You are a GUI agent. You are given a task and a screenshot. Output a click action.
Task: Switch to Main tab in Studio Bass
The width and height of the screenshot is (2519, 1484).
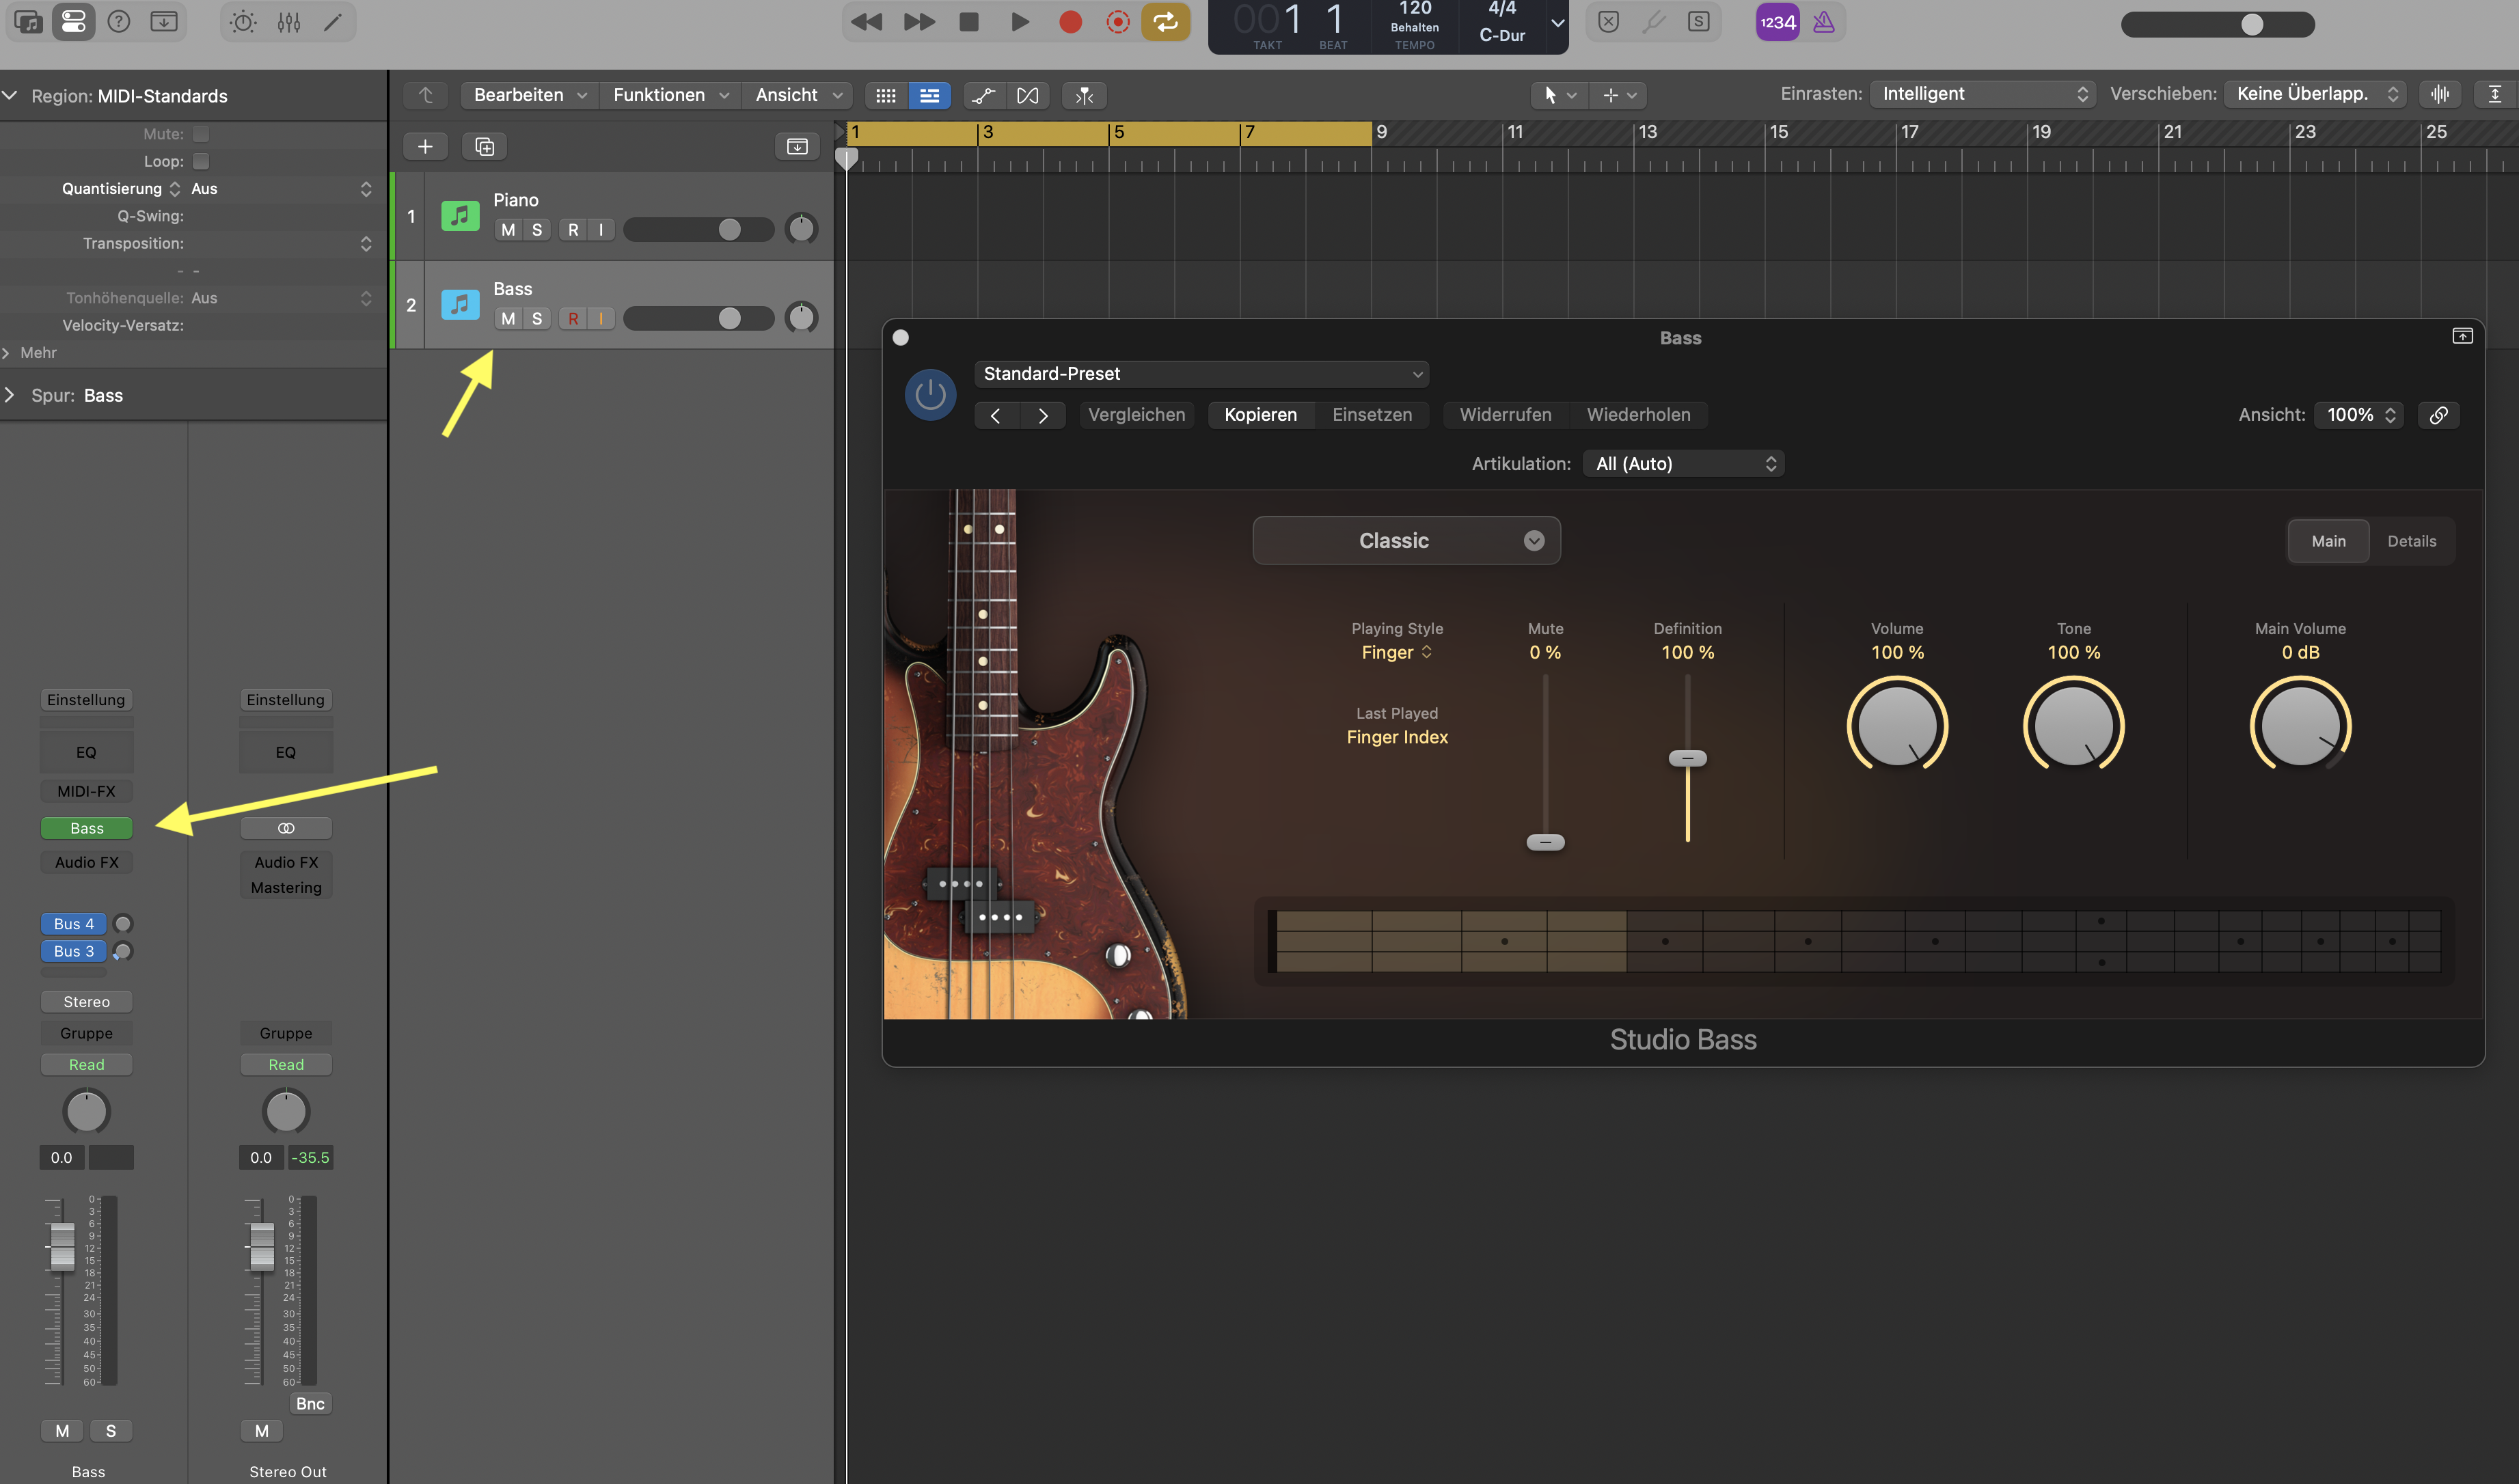[x=2328, y=542]
